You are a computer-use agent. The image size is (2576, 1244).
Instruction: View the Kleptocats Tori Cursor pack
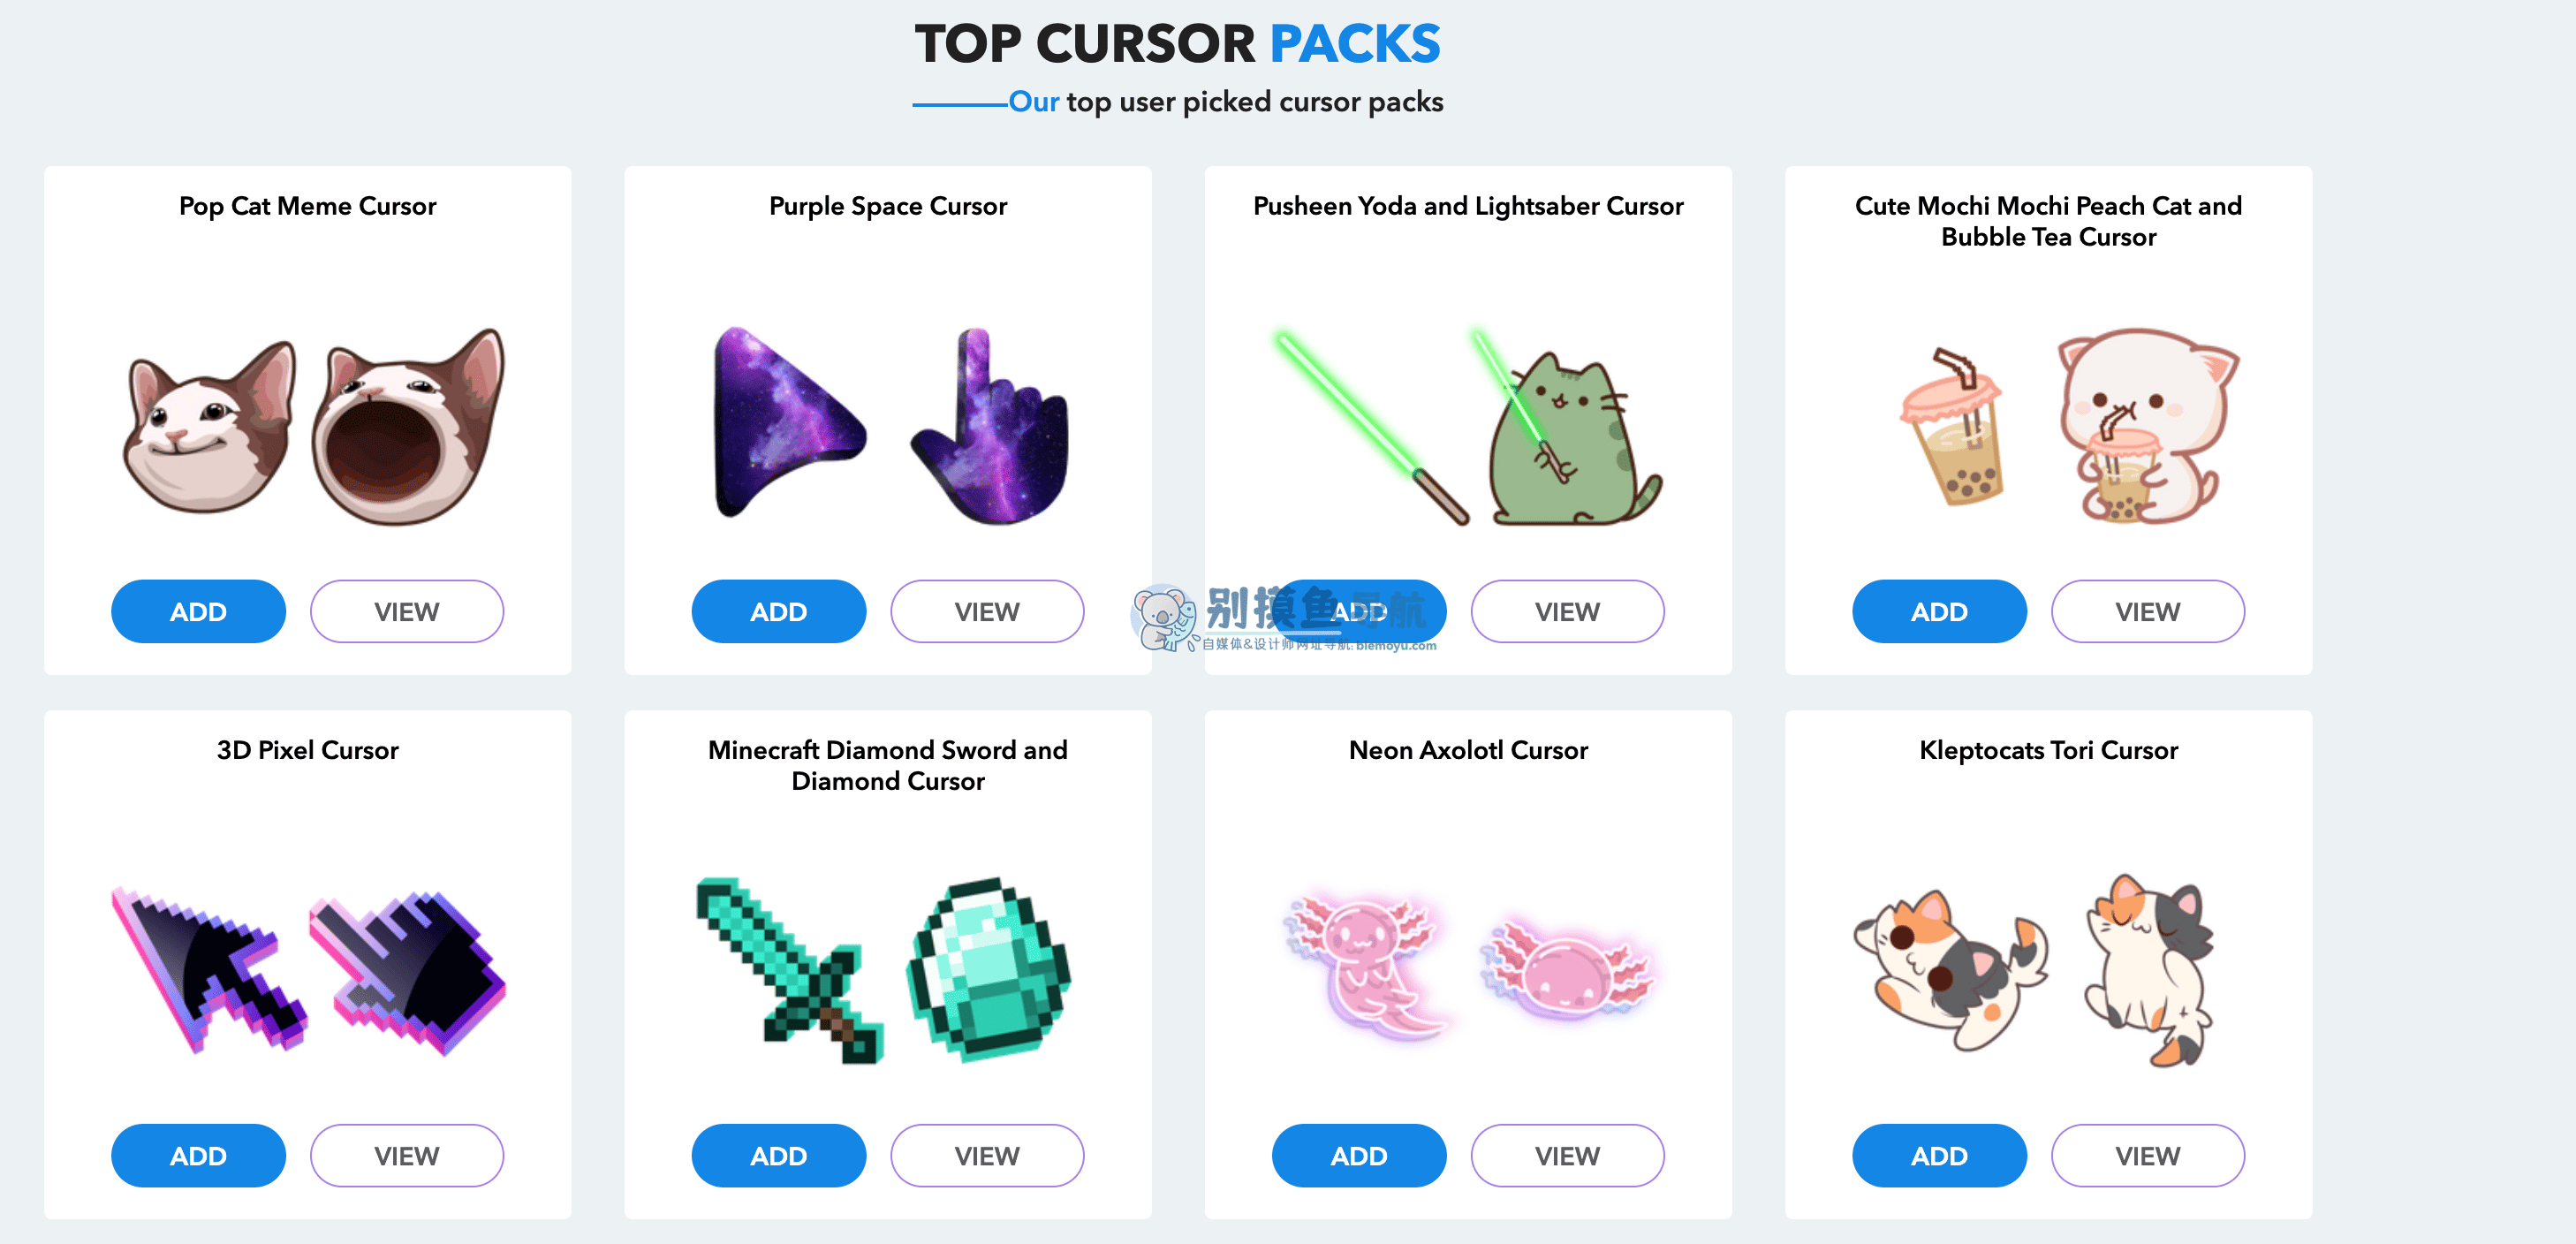click(x=2147, y=1155)
